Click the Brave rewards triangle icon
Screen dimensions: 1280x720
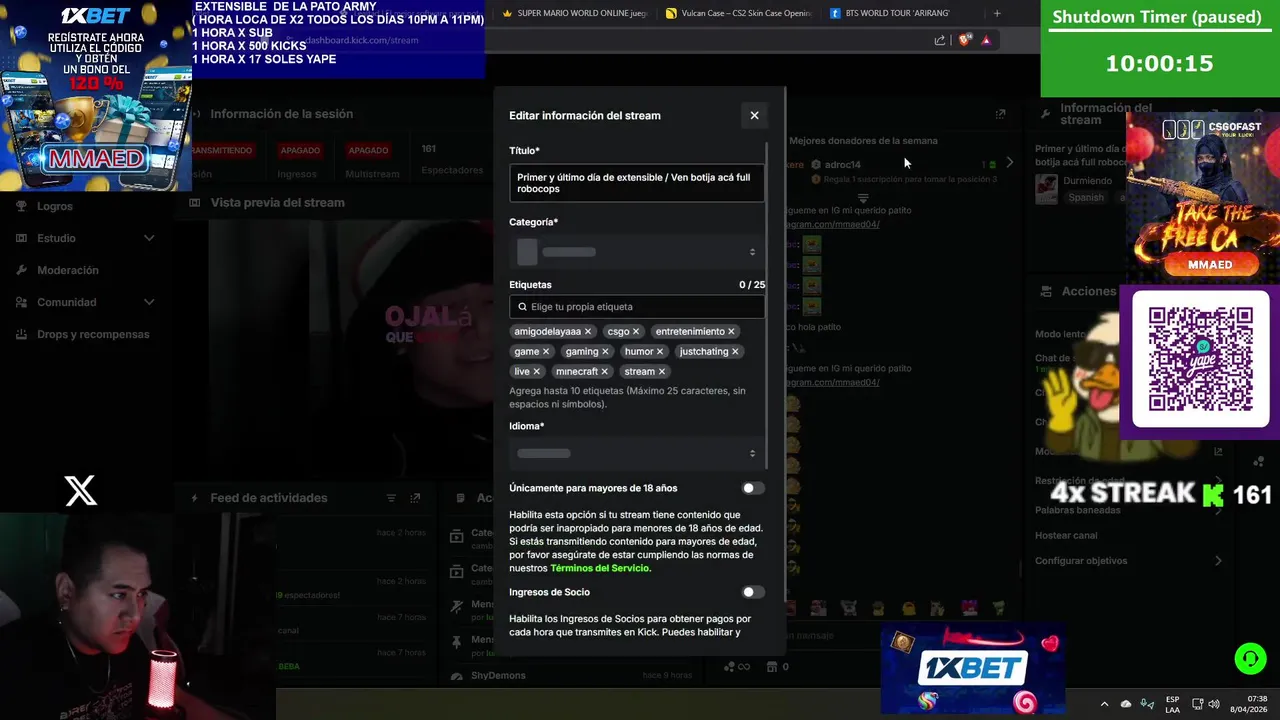pyautogui.click(x=986, y=40)
